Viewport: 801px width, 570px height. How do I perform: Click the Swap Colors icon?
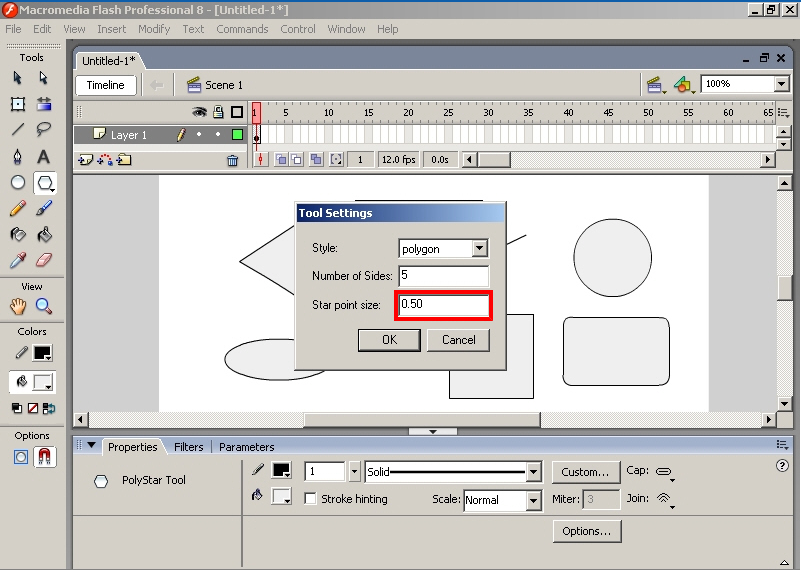(49, 408)
